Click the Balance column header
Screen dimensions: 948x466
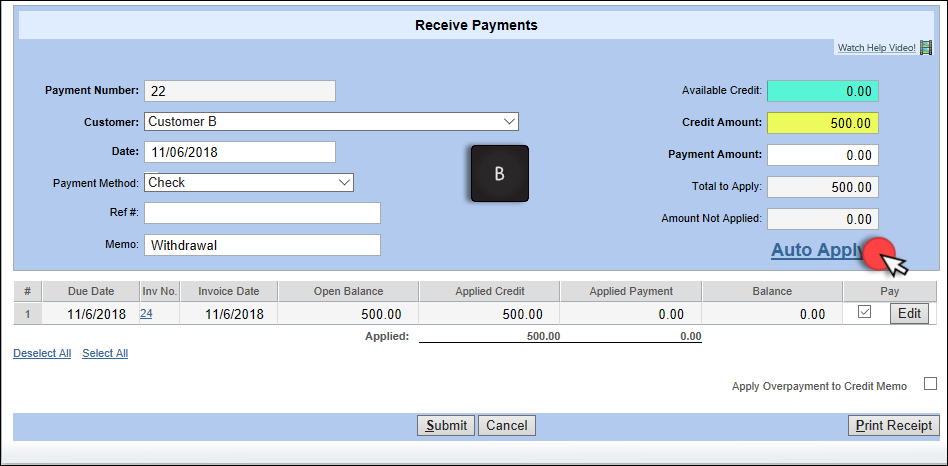772,291
